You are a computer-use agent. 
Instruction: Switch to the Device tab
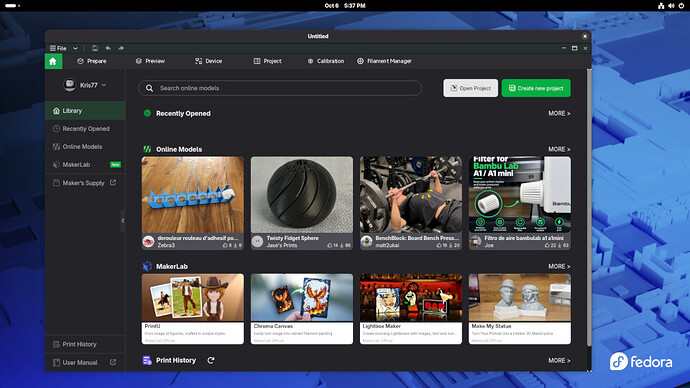point(209,61)
